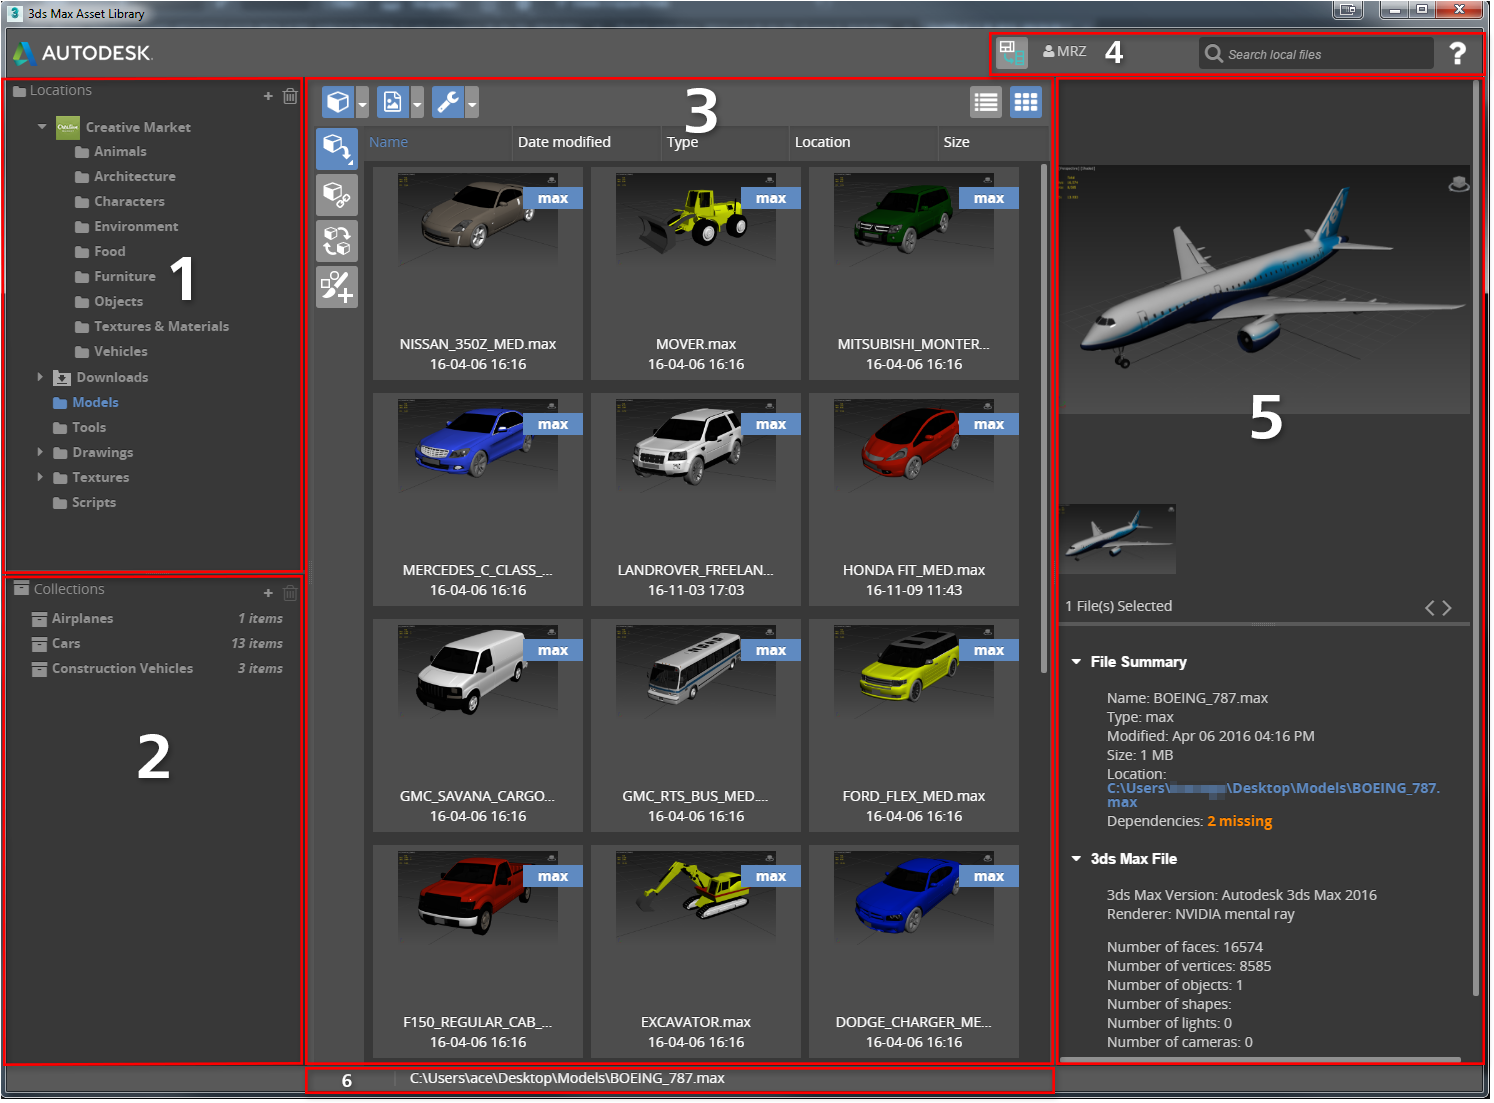Click the sync panel icon beside MRZ
The image size is (1494, 1103).
coord(1012,52)
